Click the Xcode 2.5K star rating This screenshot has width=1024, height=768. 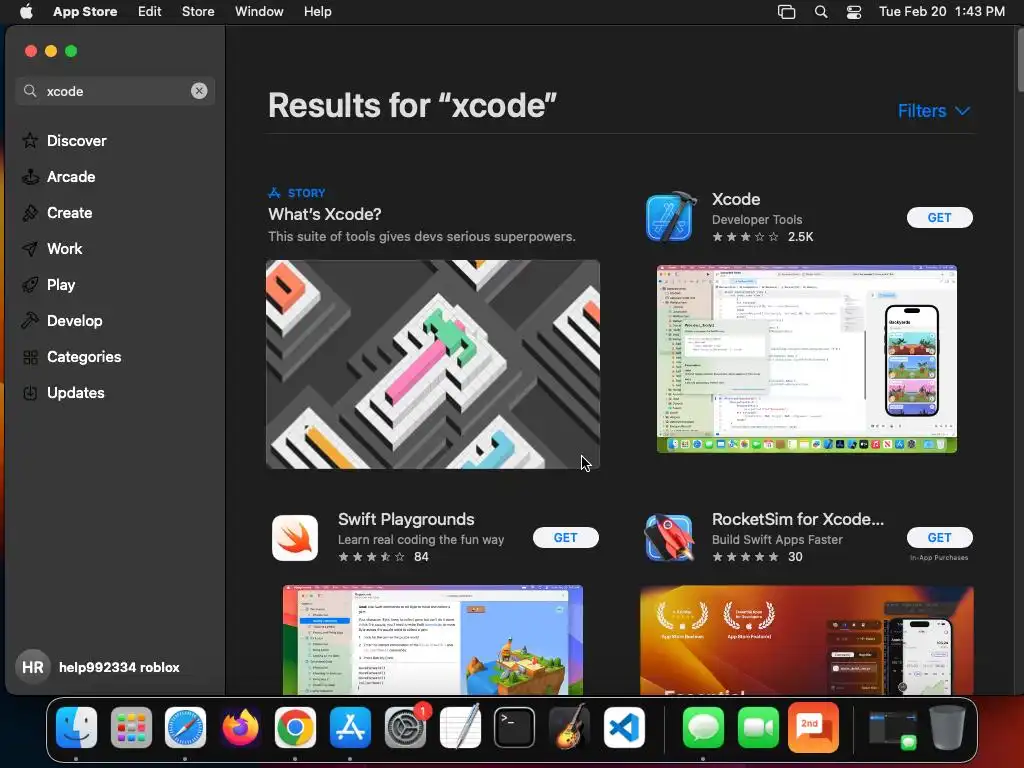click(x=762, y=236)
